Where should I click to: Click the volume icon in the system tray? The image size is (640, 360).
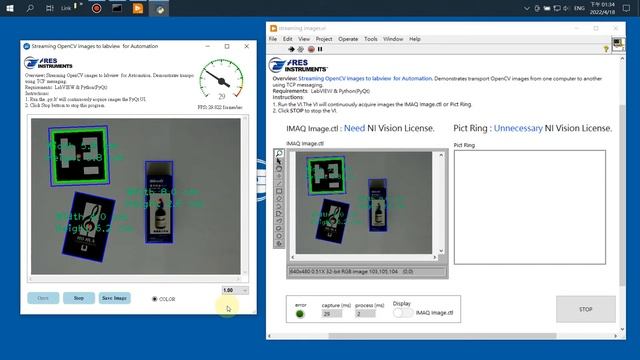[x=566, y=8]
